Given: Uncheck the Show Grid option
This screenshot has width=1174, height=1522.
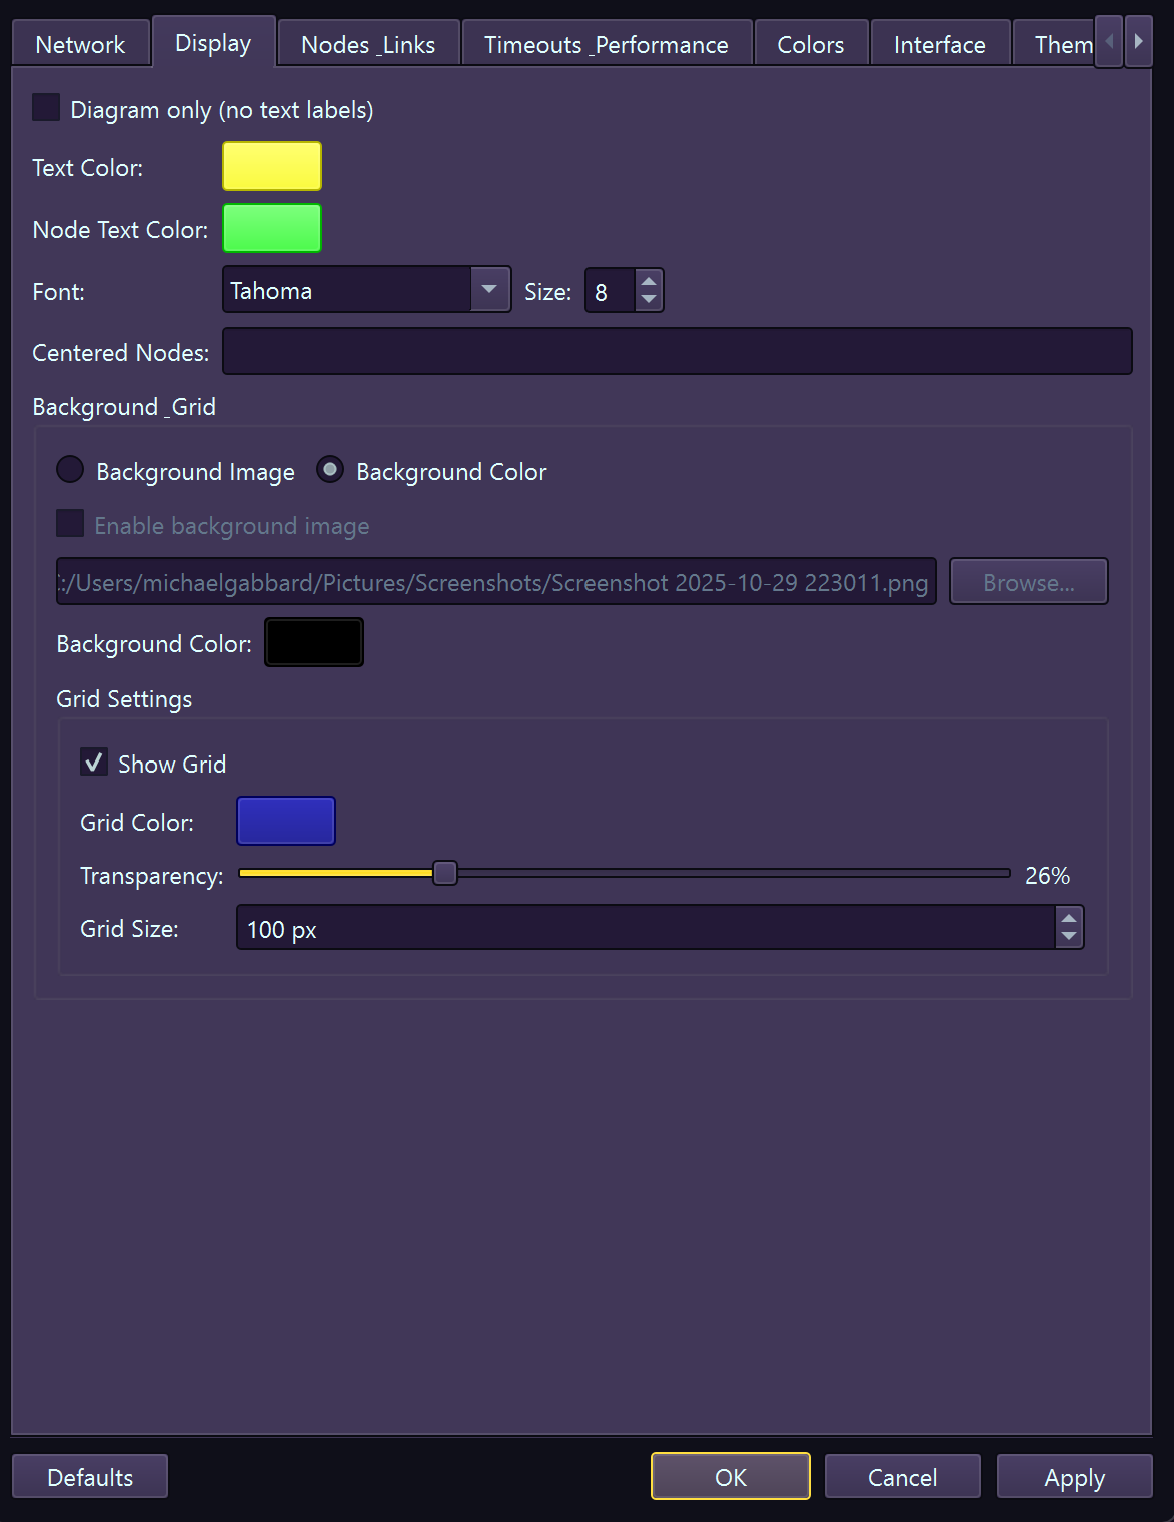Looking at the screenshot, I should (94, 762).
